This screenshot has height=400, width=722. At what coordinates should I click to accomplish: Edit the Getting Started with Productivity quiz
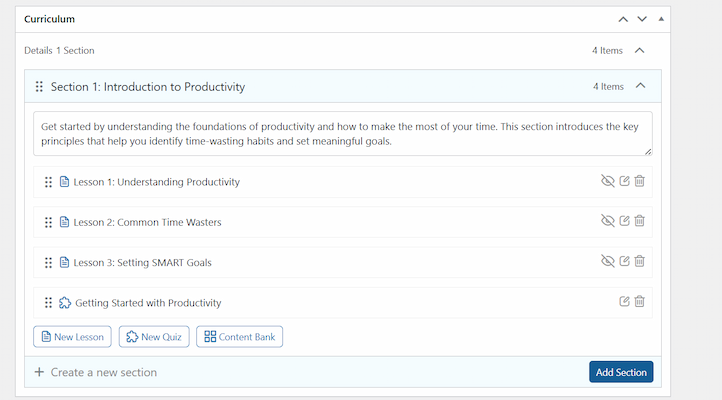pos(625,302)
